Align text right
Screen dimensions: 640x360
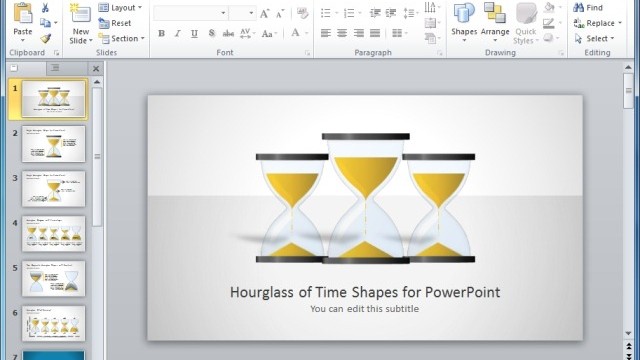359,33
